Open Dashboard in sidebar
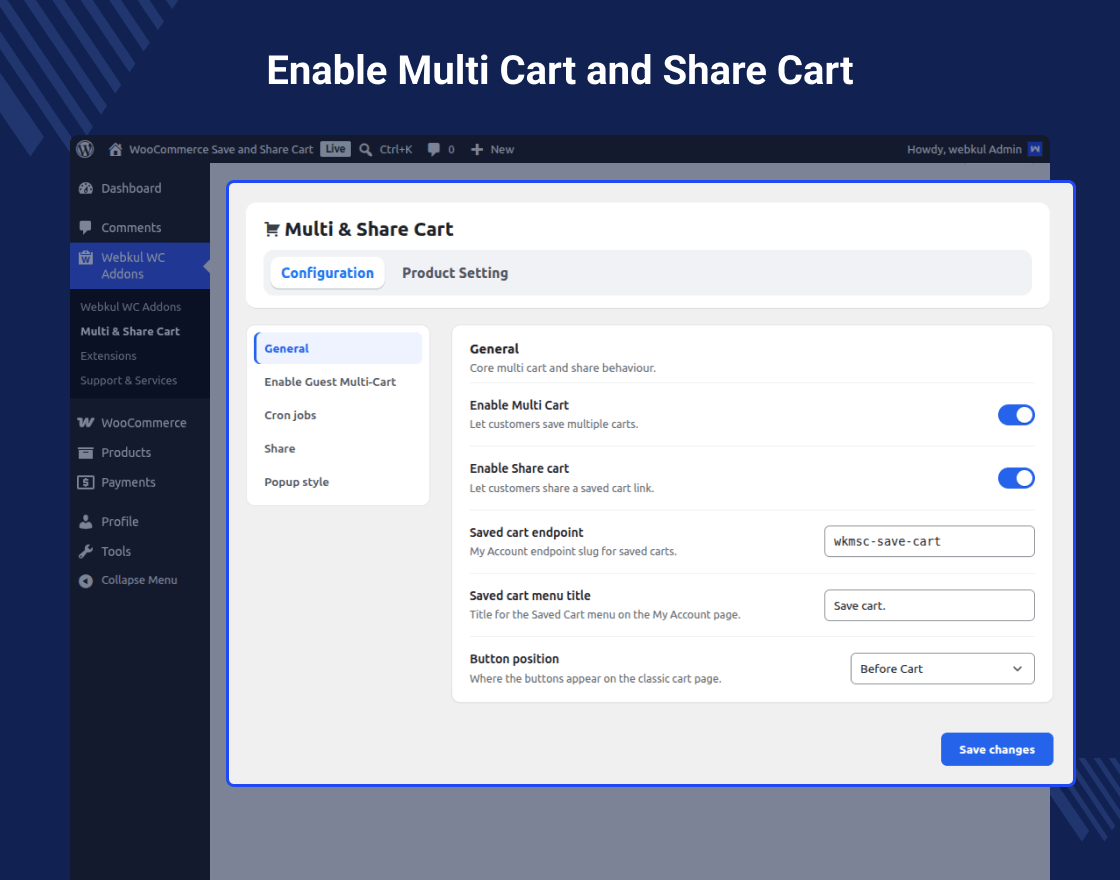The height and width of the screenshot is (880, 1120). pos(131,188)
